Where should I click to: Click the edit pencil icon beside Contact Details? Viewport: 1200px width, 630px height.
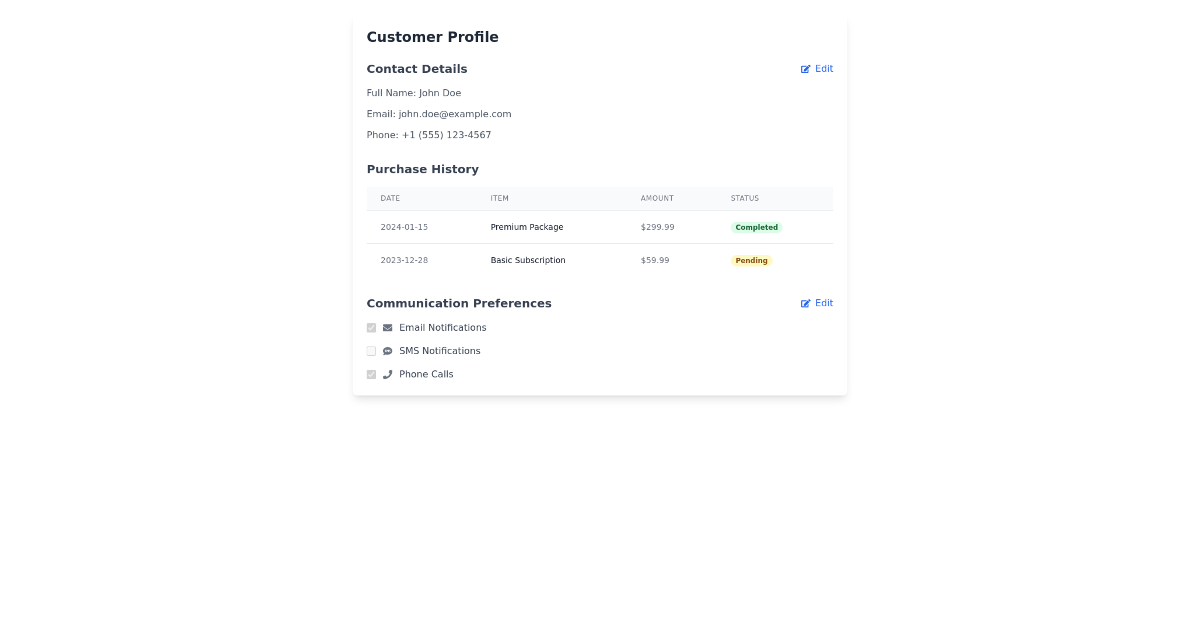804,68
